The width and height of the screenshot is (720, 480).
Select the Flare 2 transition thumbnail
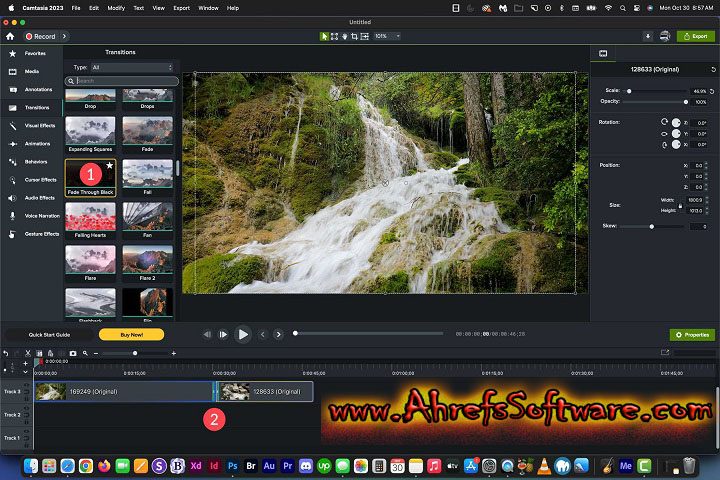(x=147, y=263)
